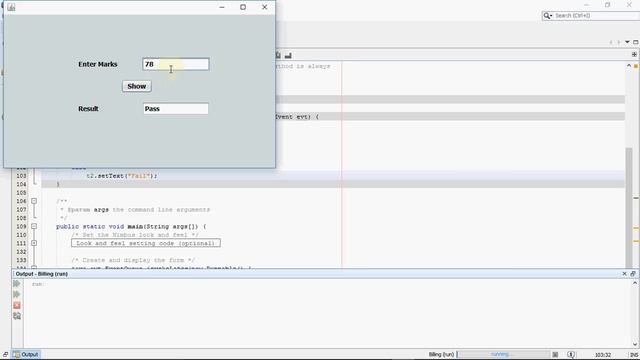
Task: Open the search magnifier dropdown
Action: (x=547, y=16)
